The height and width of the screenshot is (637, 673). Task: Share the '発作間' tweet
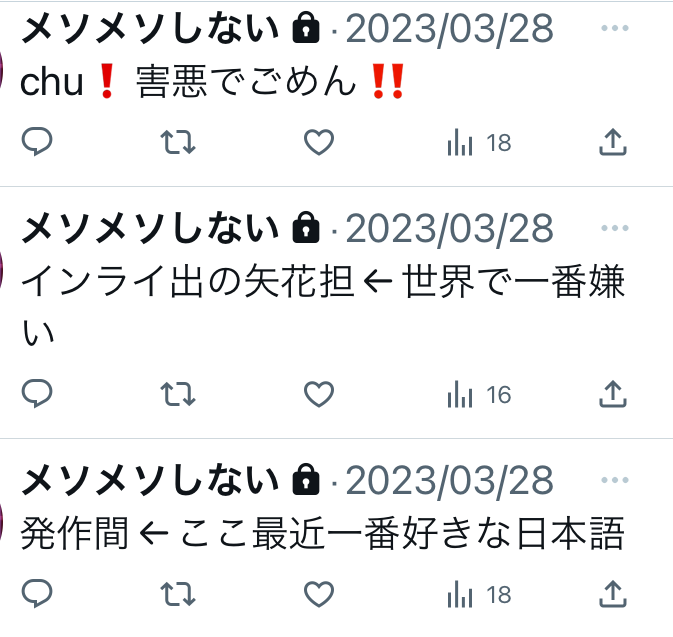tap(613, 594)
